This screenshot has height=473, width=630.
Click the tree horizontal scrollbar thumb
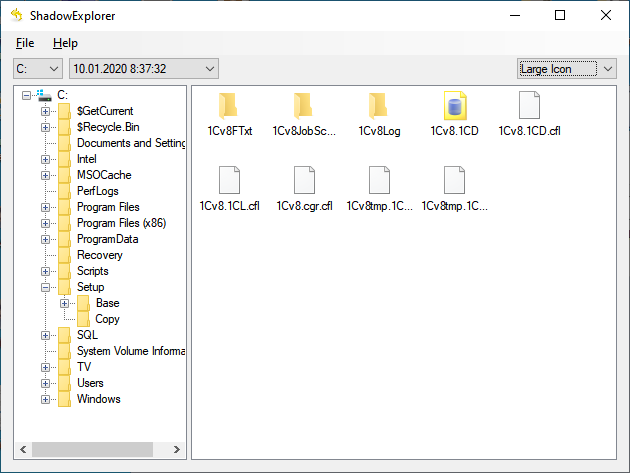(x=92, y=450)
